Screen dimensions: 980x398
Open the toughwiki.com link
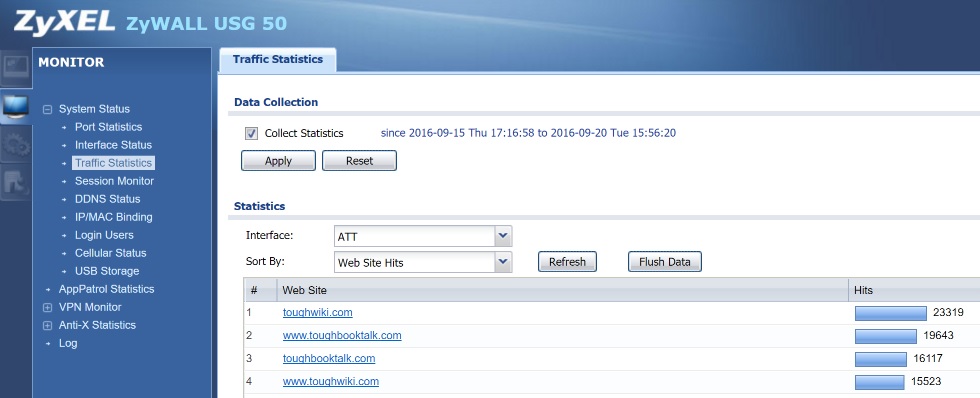318,312
